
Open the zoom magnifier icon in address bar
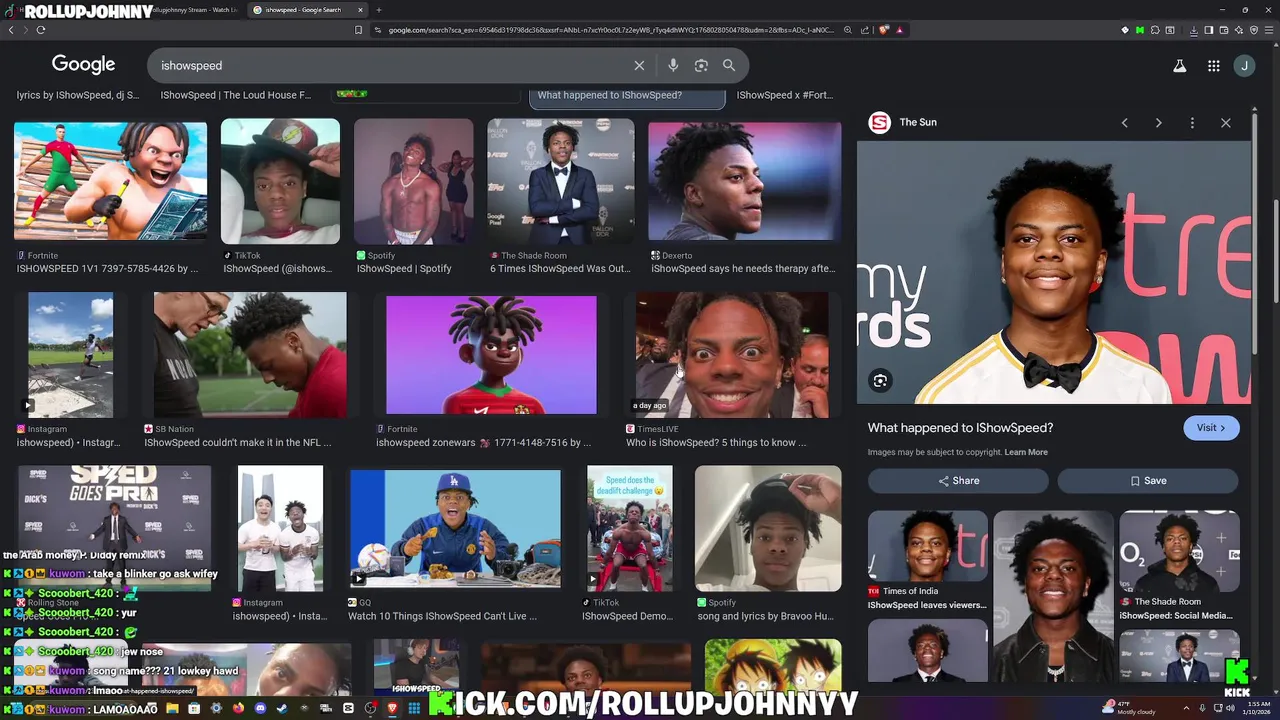click(x=848, y=30)
